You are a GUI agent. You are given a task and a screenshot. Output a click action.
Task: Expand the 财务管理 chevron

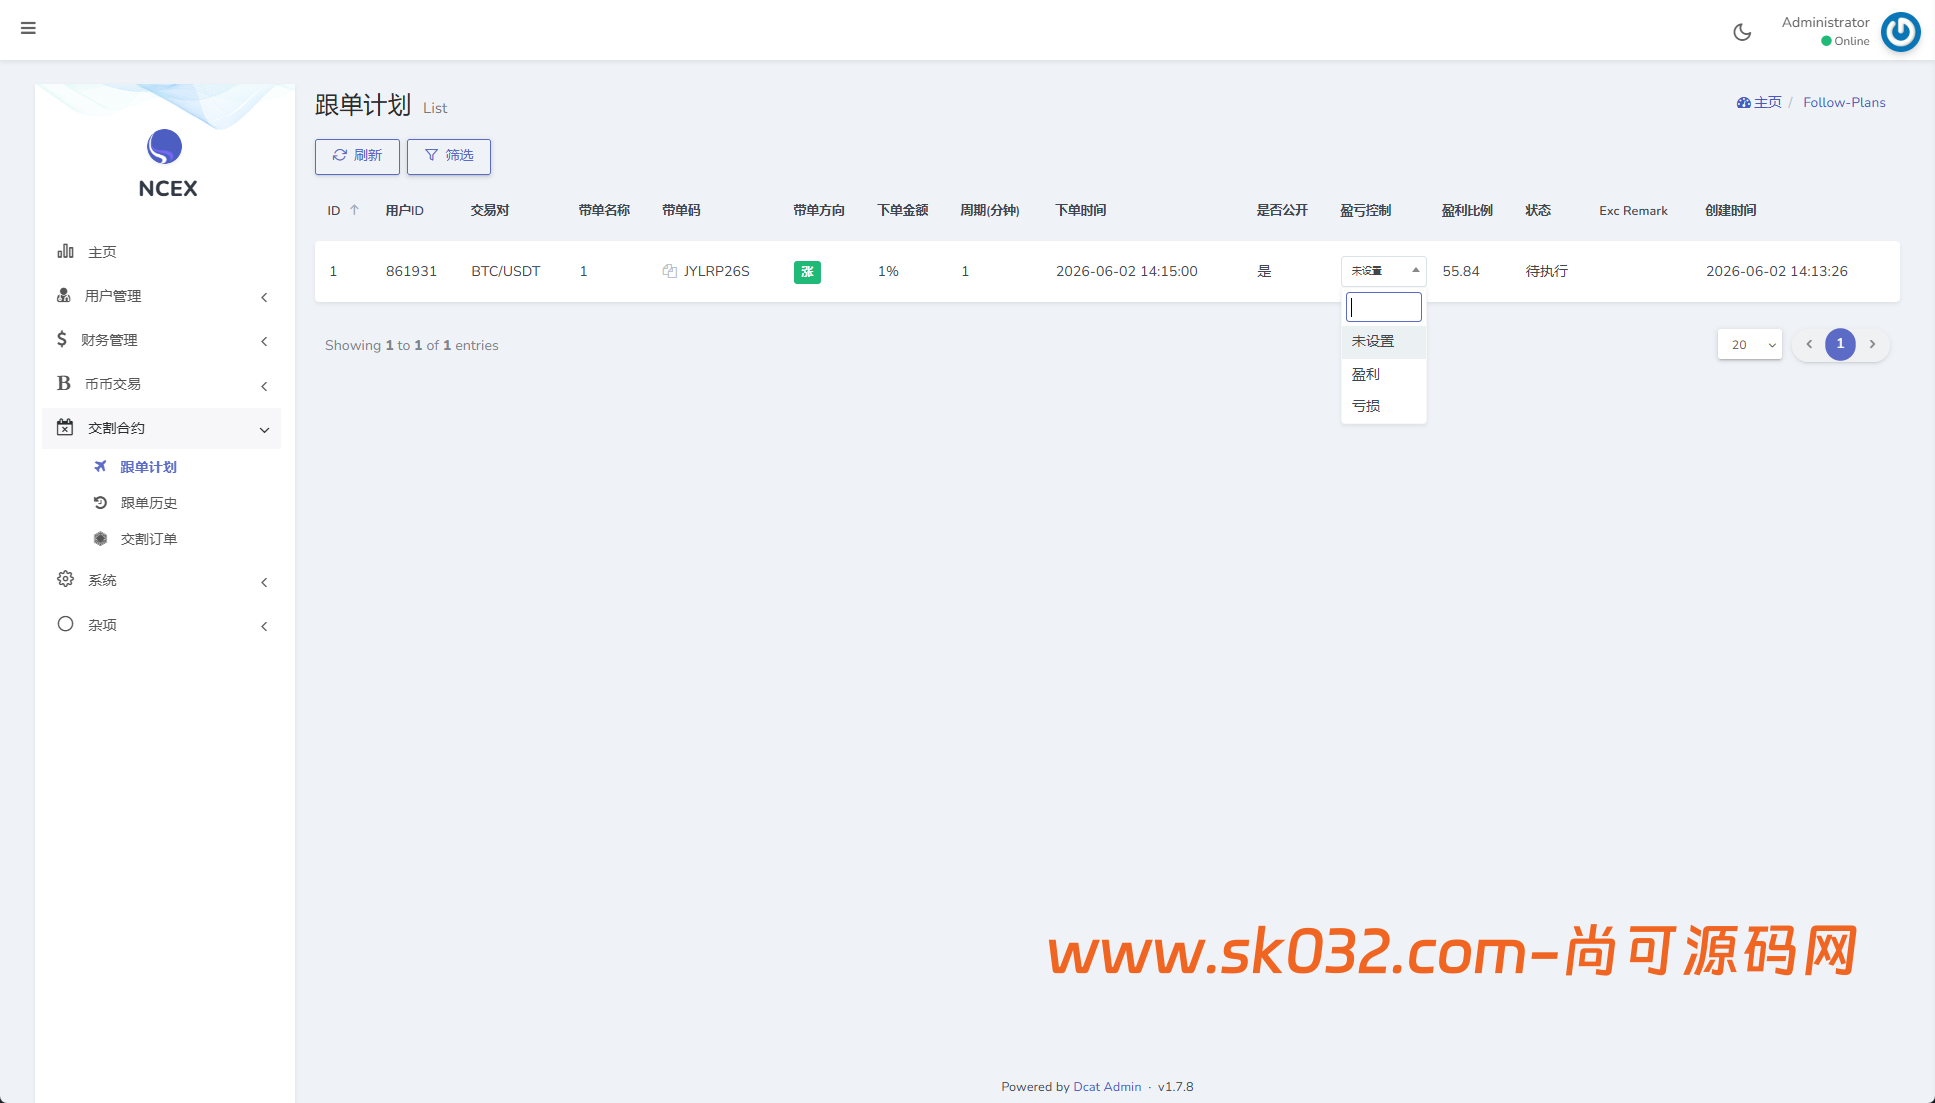coord(264,341)
